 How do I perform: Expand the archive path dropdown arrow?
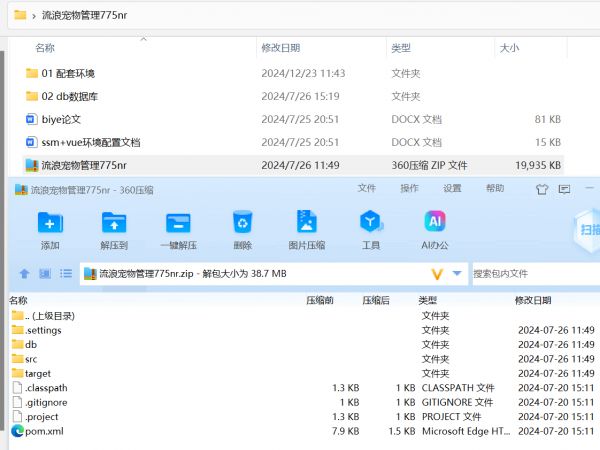point(457,273)
